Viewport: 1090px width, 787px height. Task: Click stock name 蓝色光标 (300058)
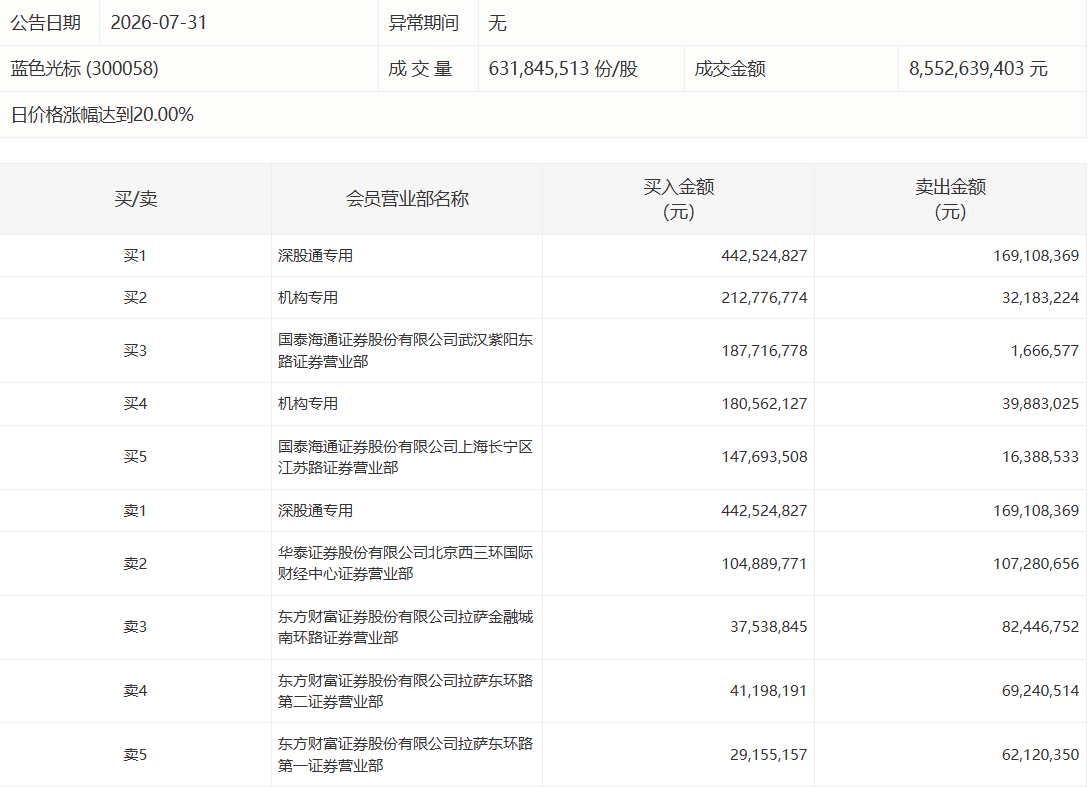(84, 68)
